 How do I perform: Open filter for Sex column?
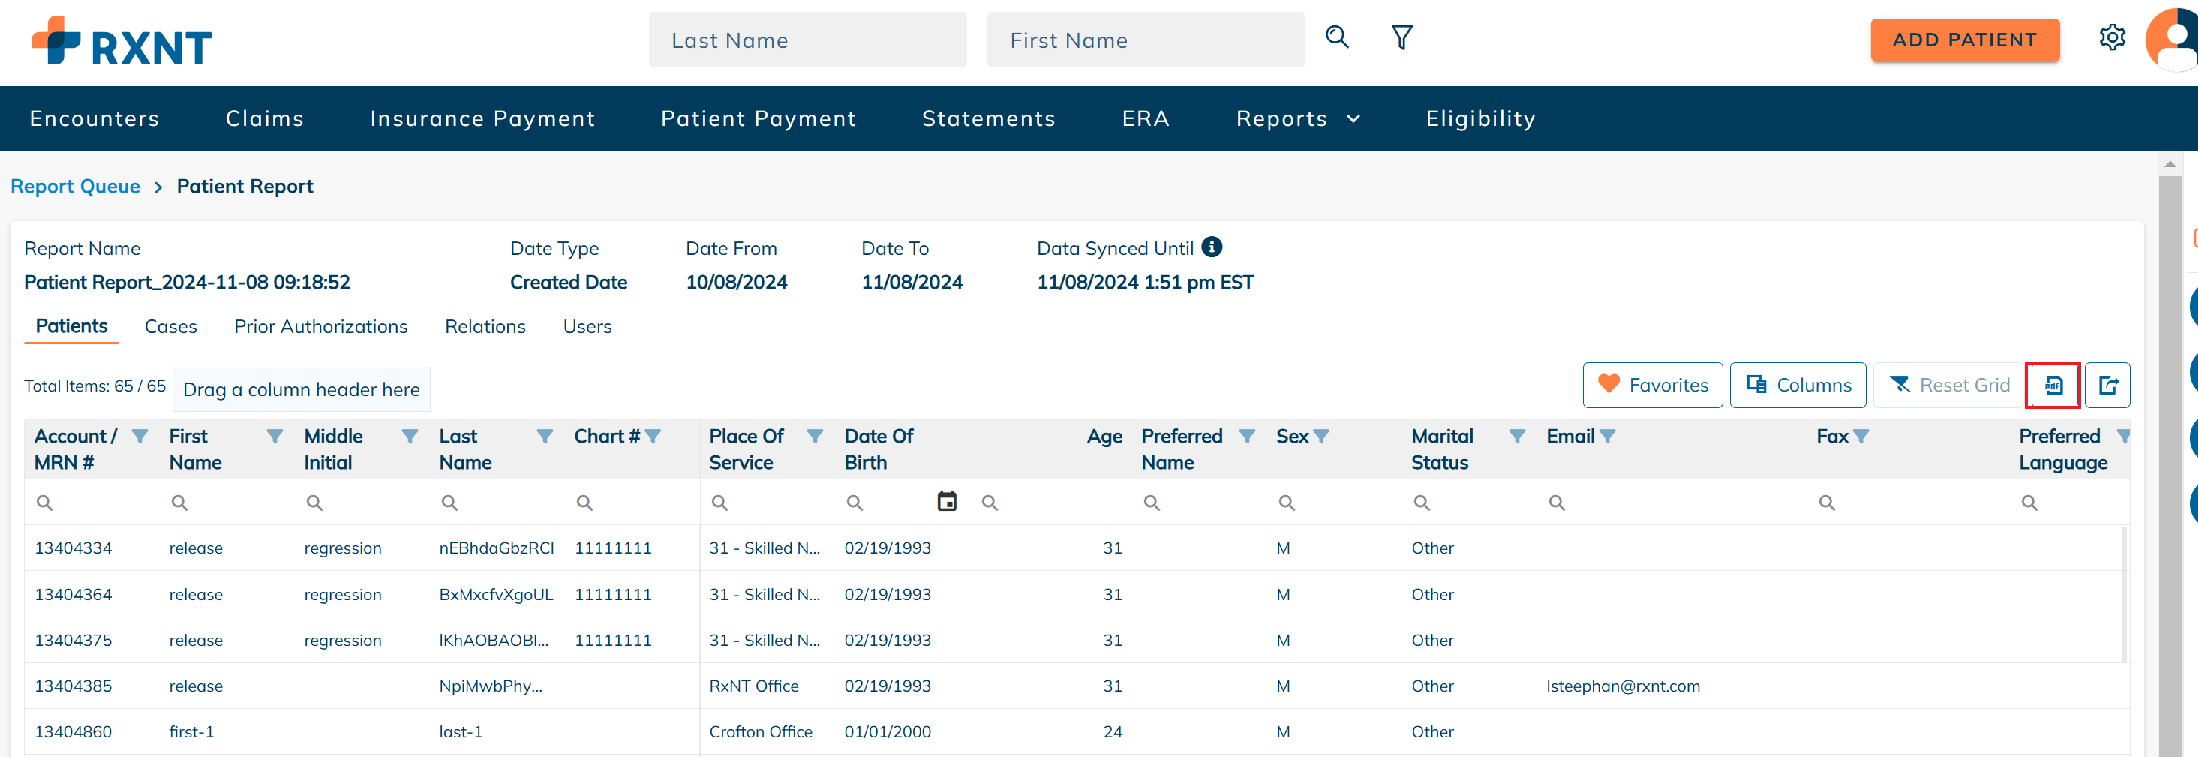click(1321, 436)
